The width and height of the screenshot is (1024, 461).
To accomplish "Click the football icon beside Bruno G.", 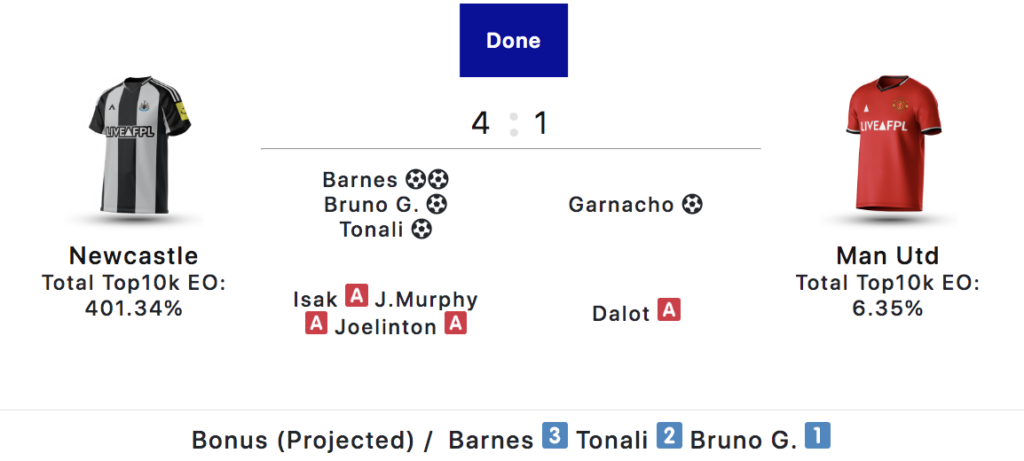I will click(436, 204).
